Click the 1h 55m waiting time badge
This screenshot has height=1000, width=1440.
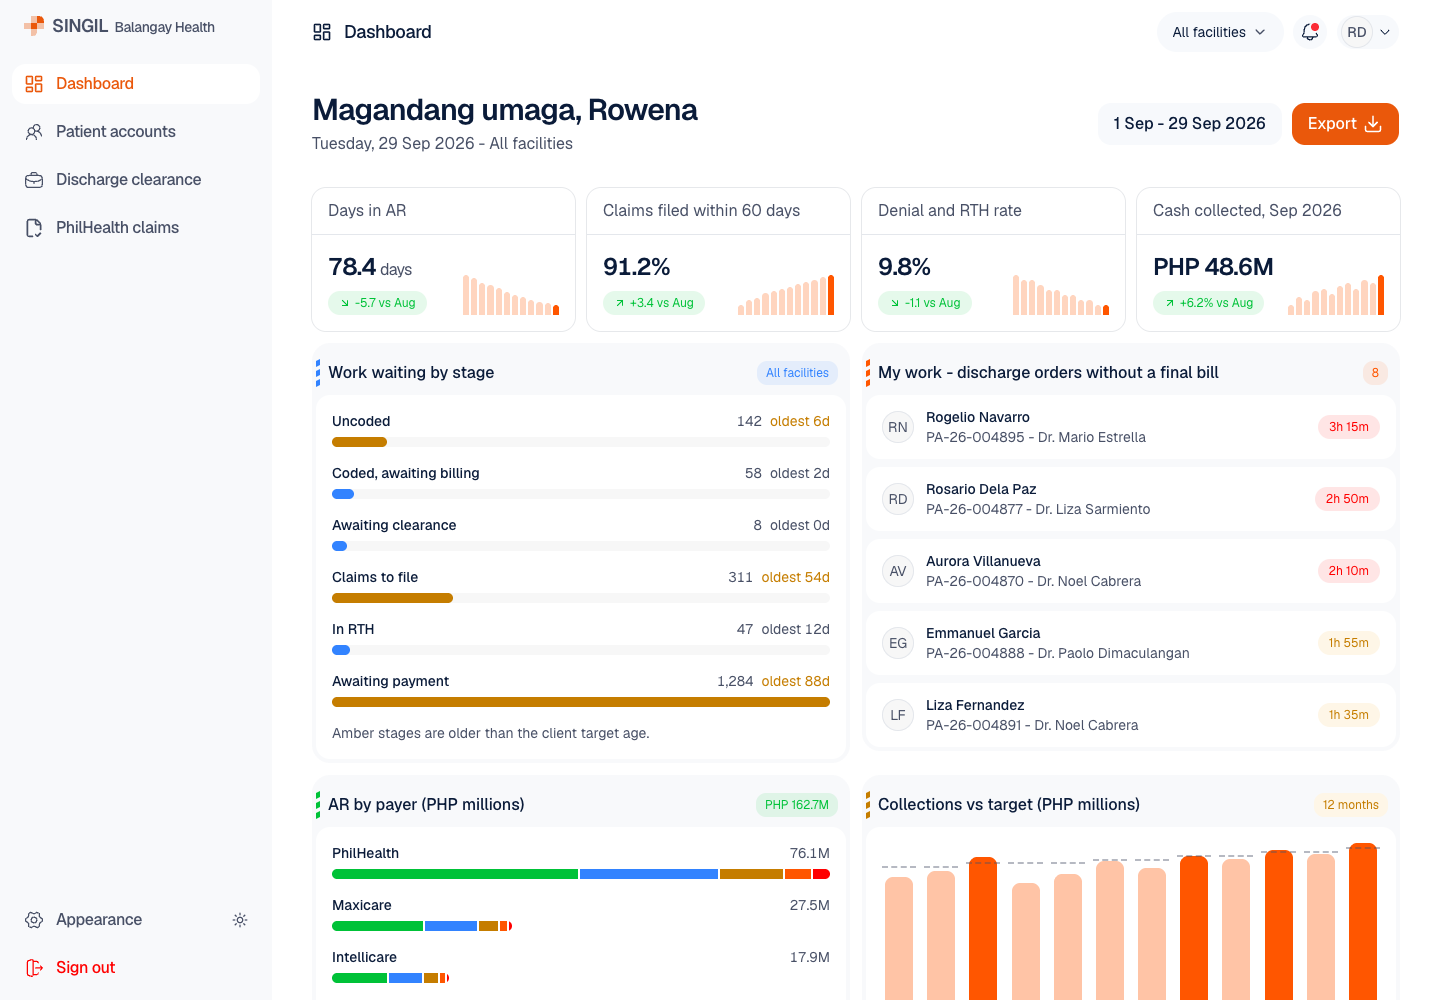coord(1349,643)
